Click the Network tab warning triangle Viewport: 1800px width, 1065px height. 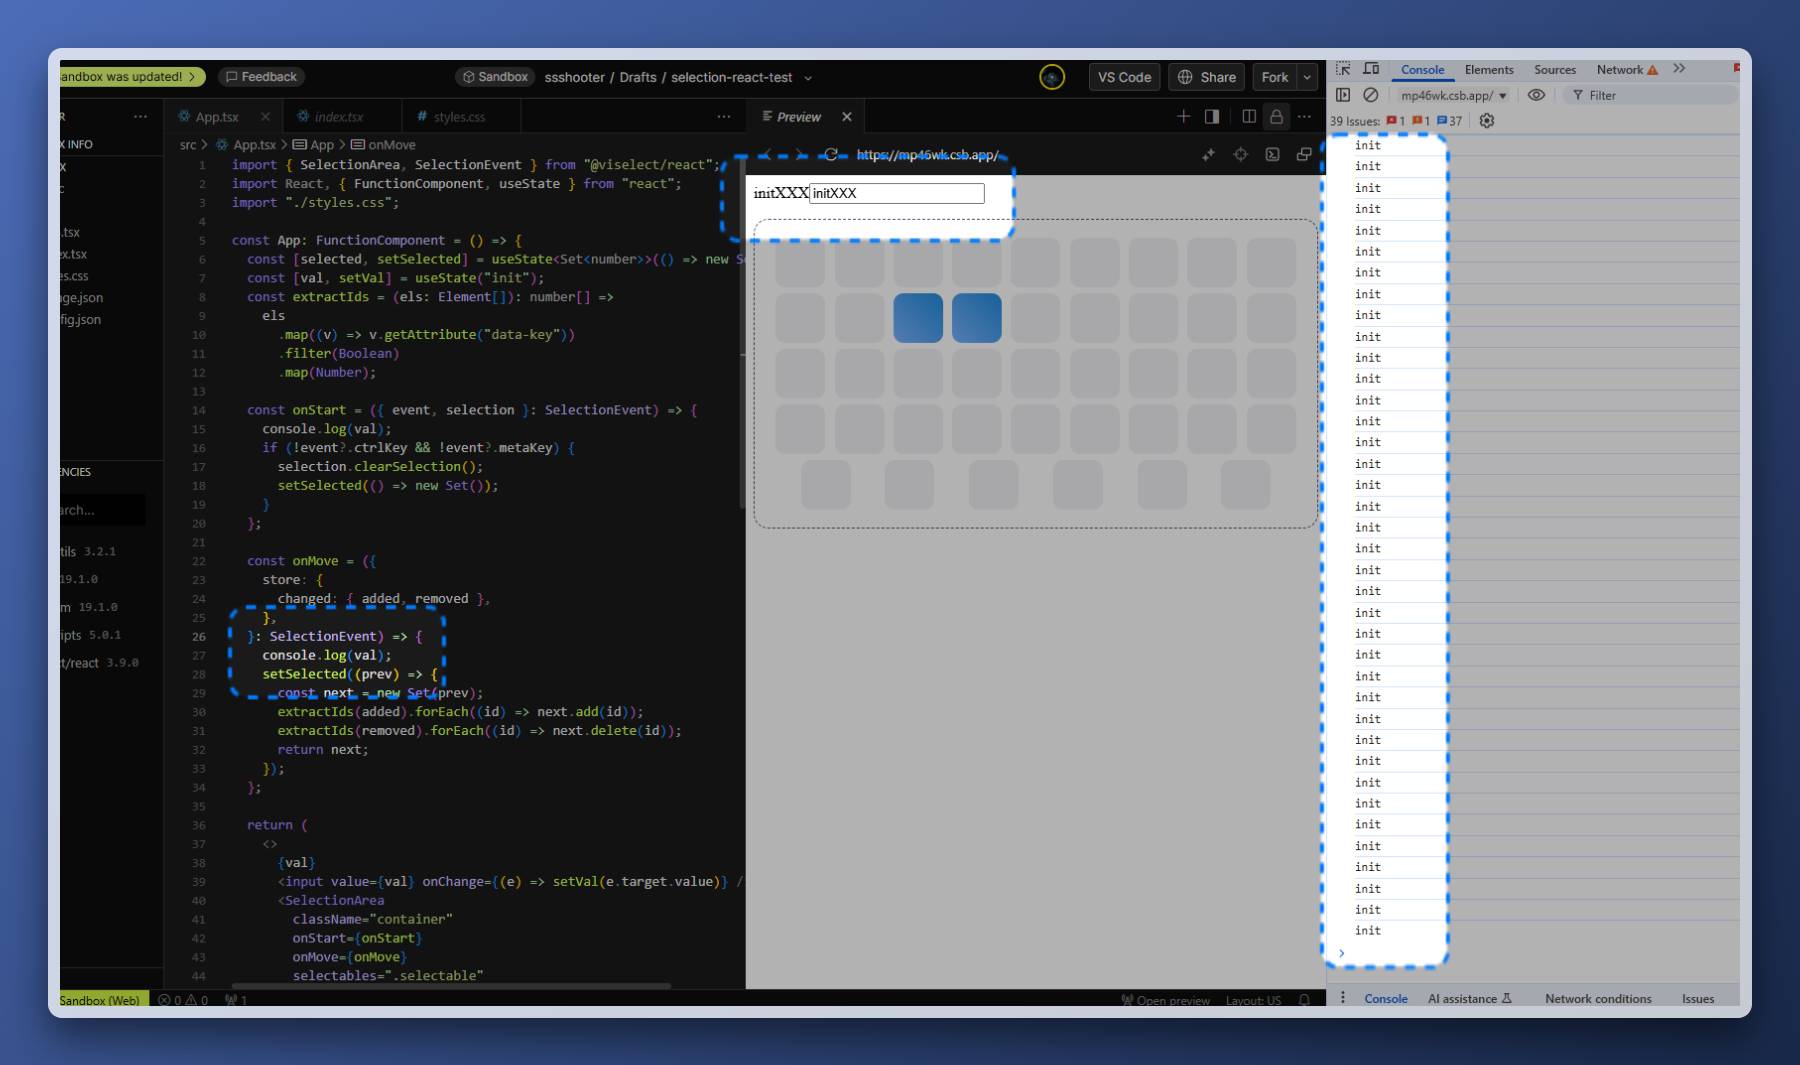tap(1652, 70)
